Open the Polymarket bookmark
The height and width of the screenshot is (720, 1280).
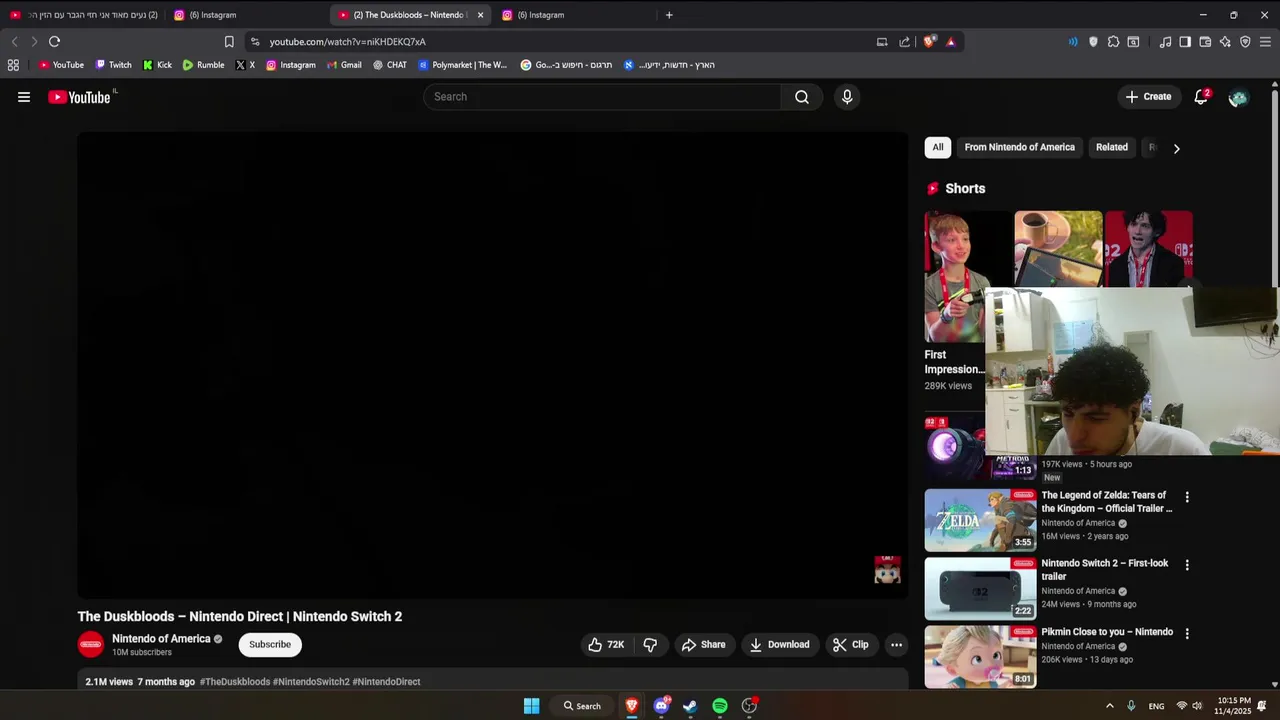(x=463, y=65)
